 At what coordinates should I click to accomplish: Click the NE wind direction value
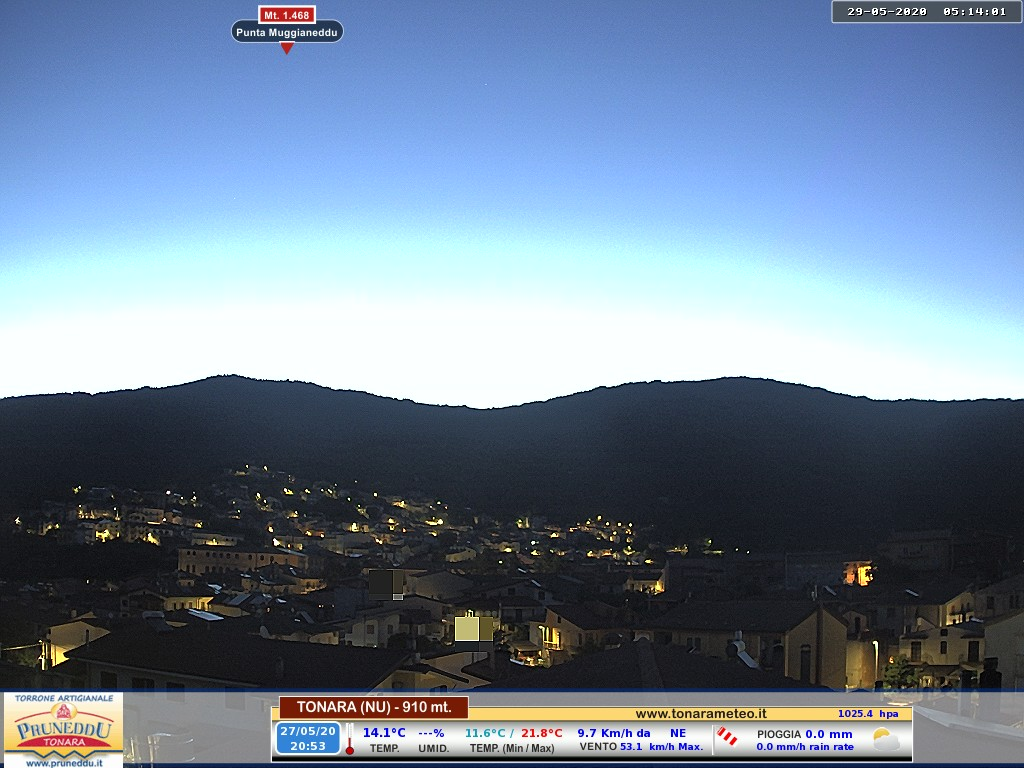click(678, 733)
